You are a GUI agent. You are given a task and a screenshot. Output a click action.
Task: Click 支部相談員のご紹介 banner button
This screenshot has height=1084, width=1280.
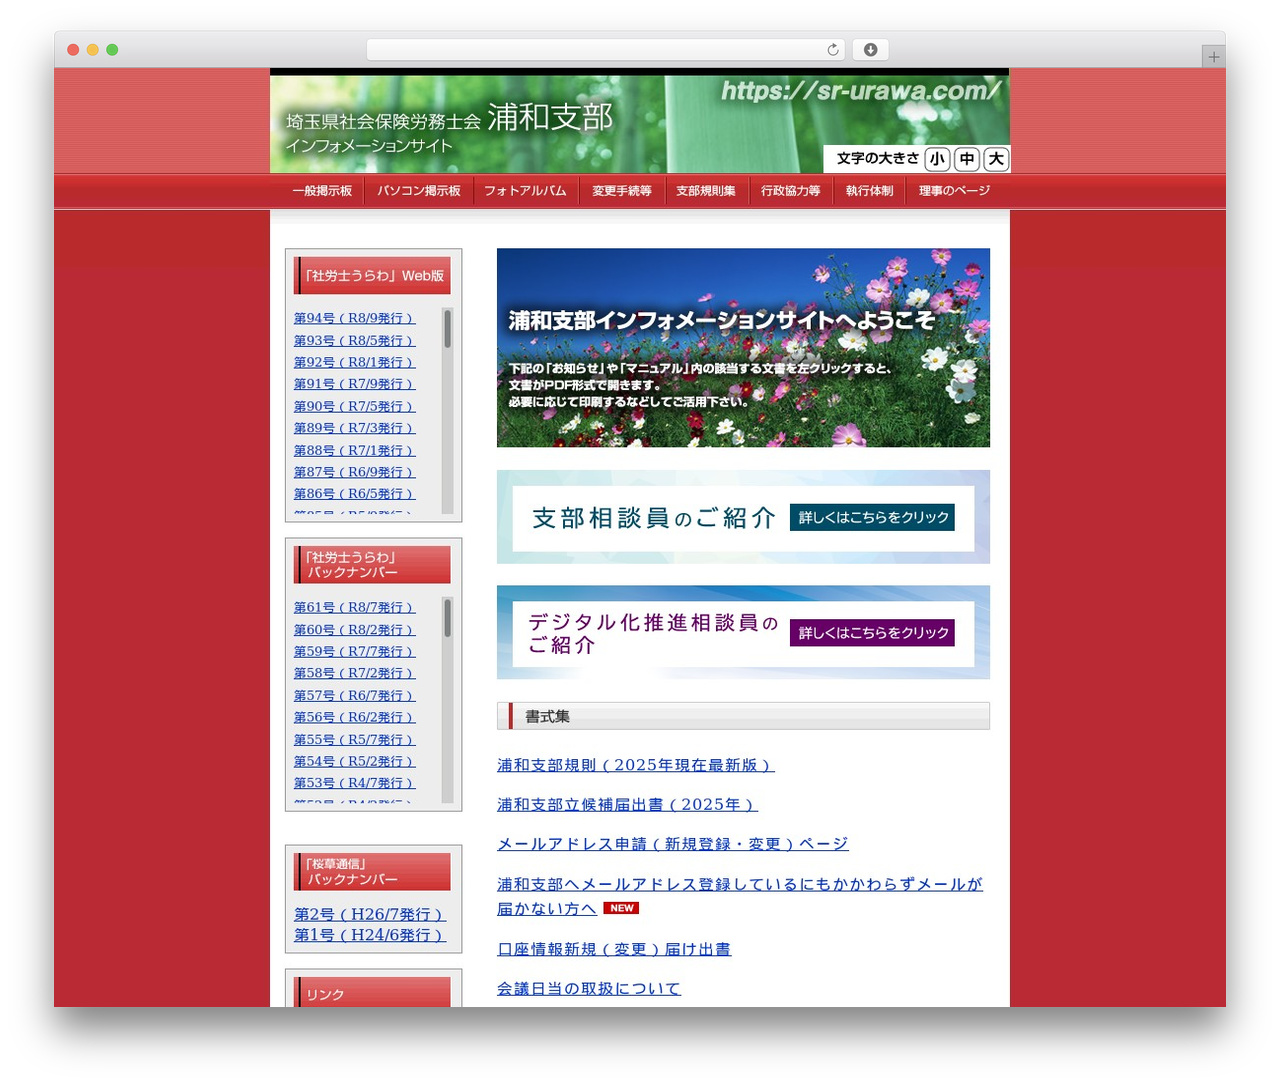[872, 517]
